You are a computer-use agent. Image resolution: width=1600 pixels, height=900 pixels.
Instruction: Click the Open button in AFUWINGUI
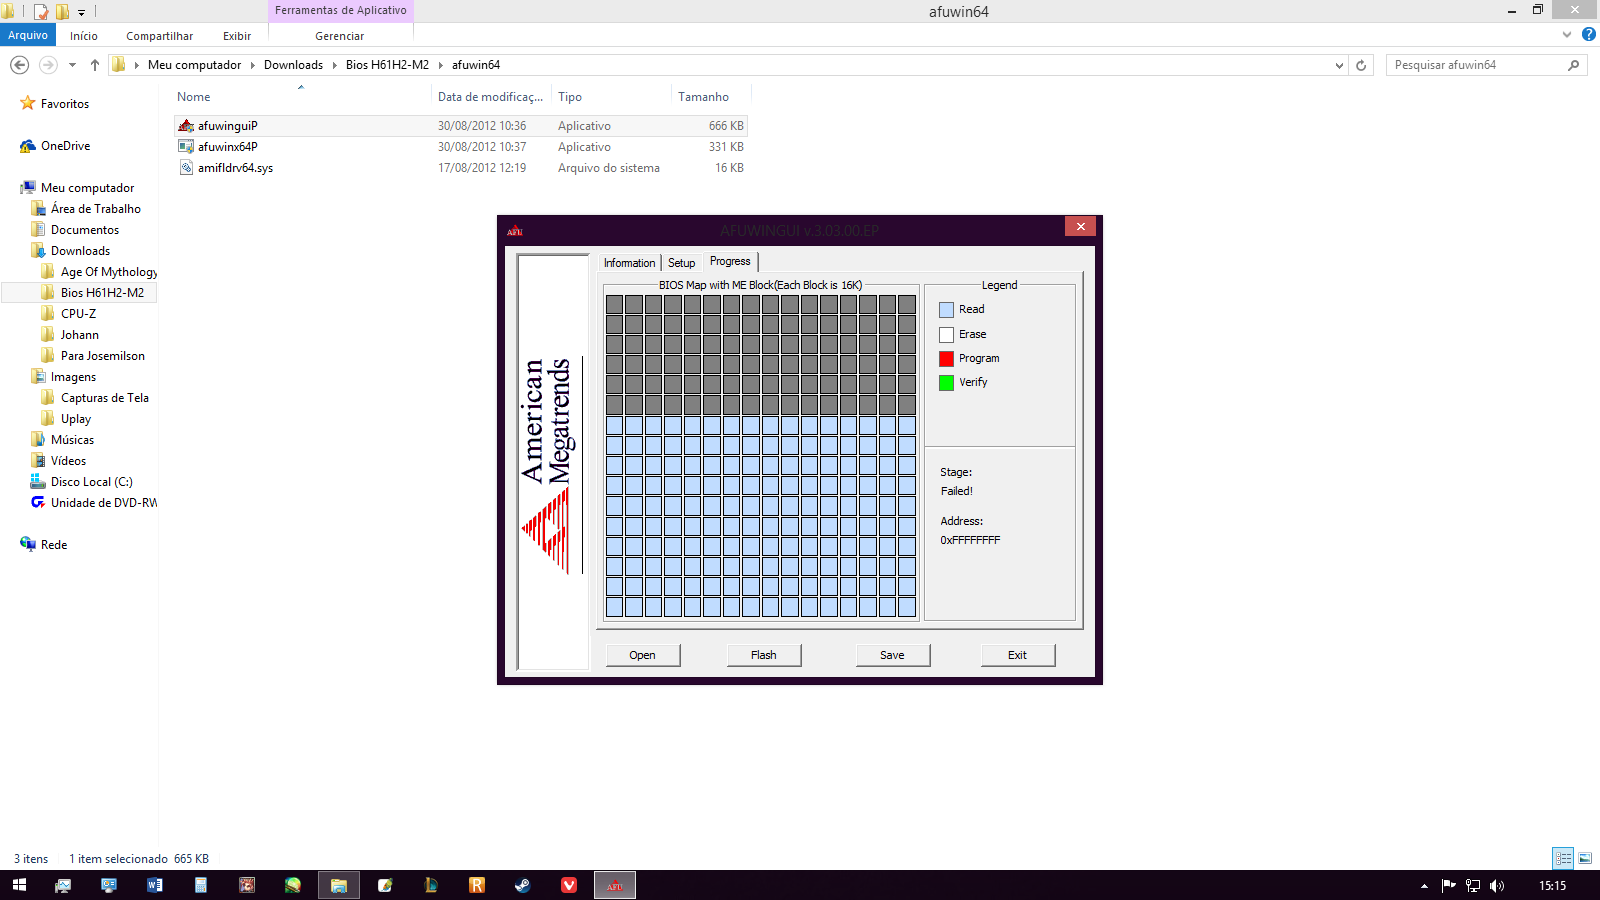(x=643, y=655)
